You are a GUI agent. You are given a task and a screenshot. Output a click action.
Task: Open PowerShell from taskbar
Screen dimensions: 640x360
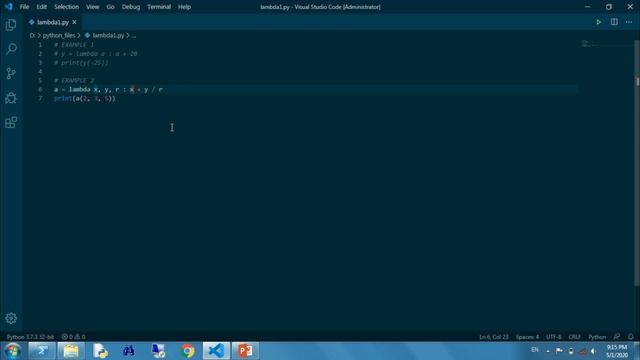[x=42, y=351]
